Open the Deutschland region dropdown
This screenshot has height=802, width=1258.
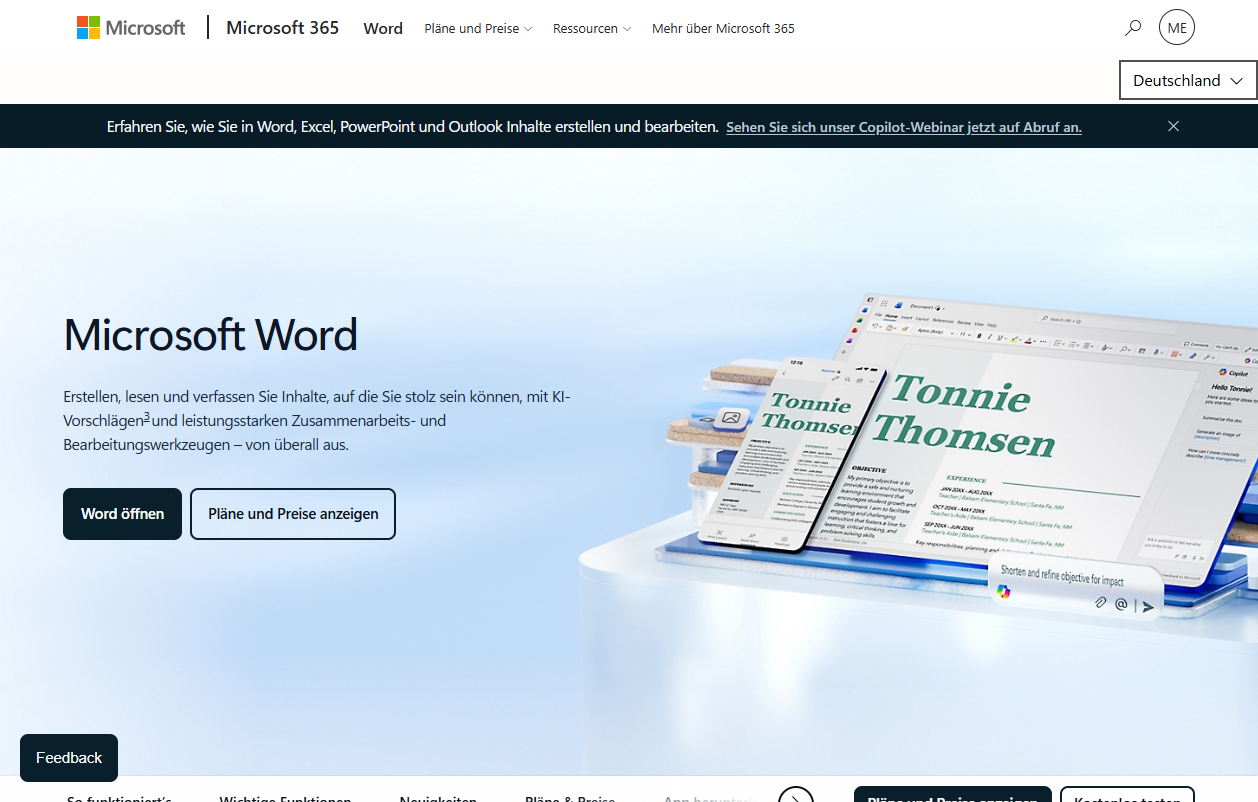[x=1188, y=80]
